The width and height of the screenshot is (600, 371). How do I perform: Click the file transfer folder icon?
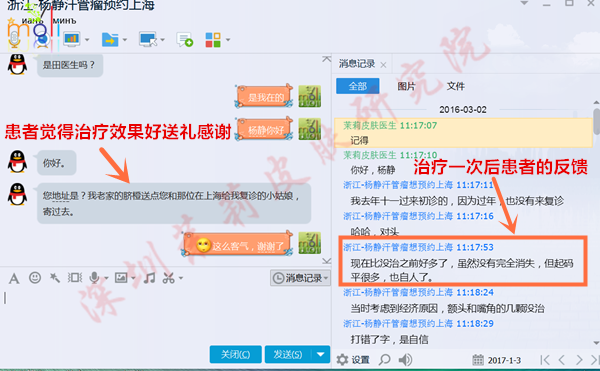pyautogui.click(x=110, y=39)
